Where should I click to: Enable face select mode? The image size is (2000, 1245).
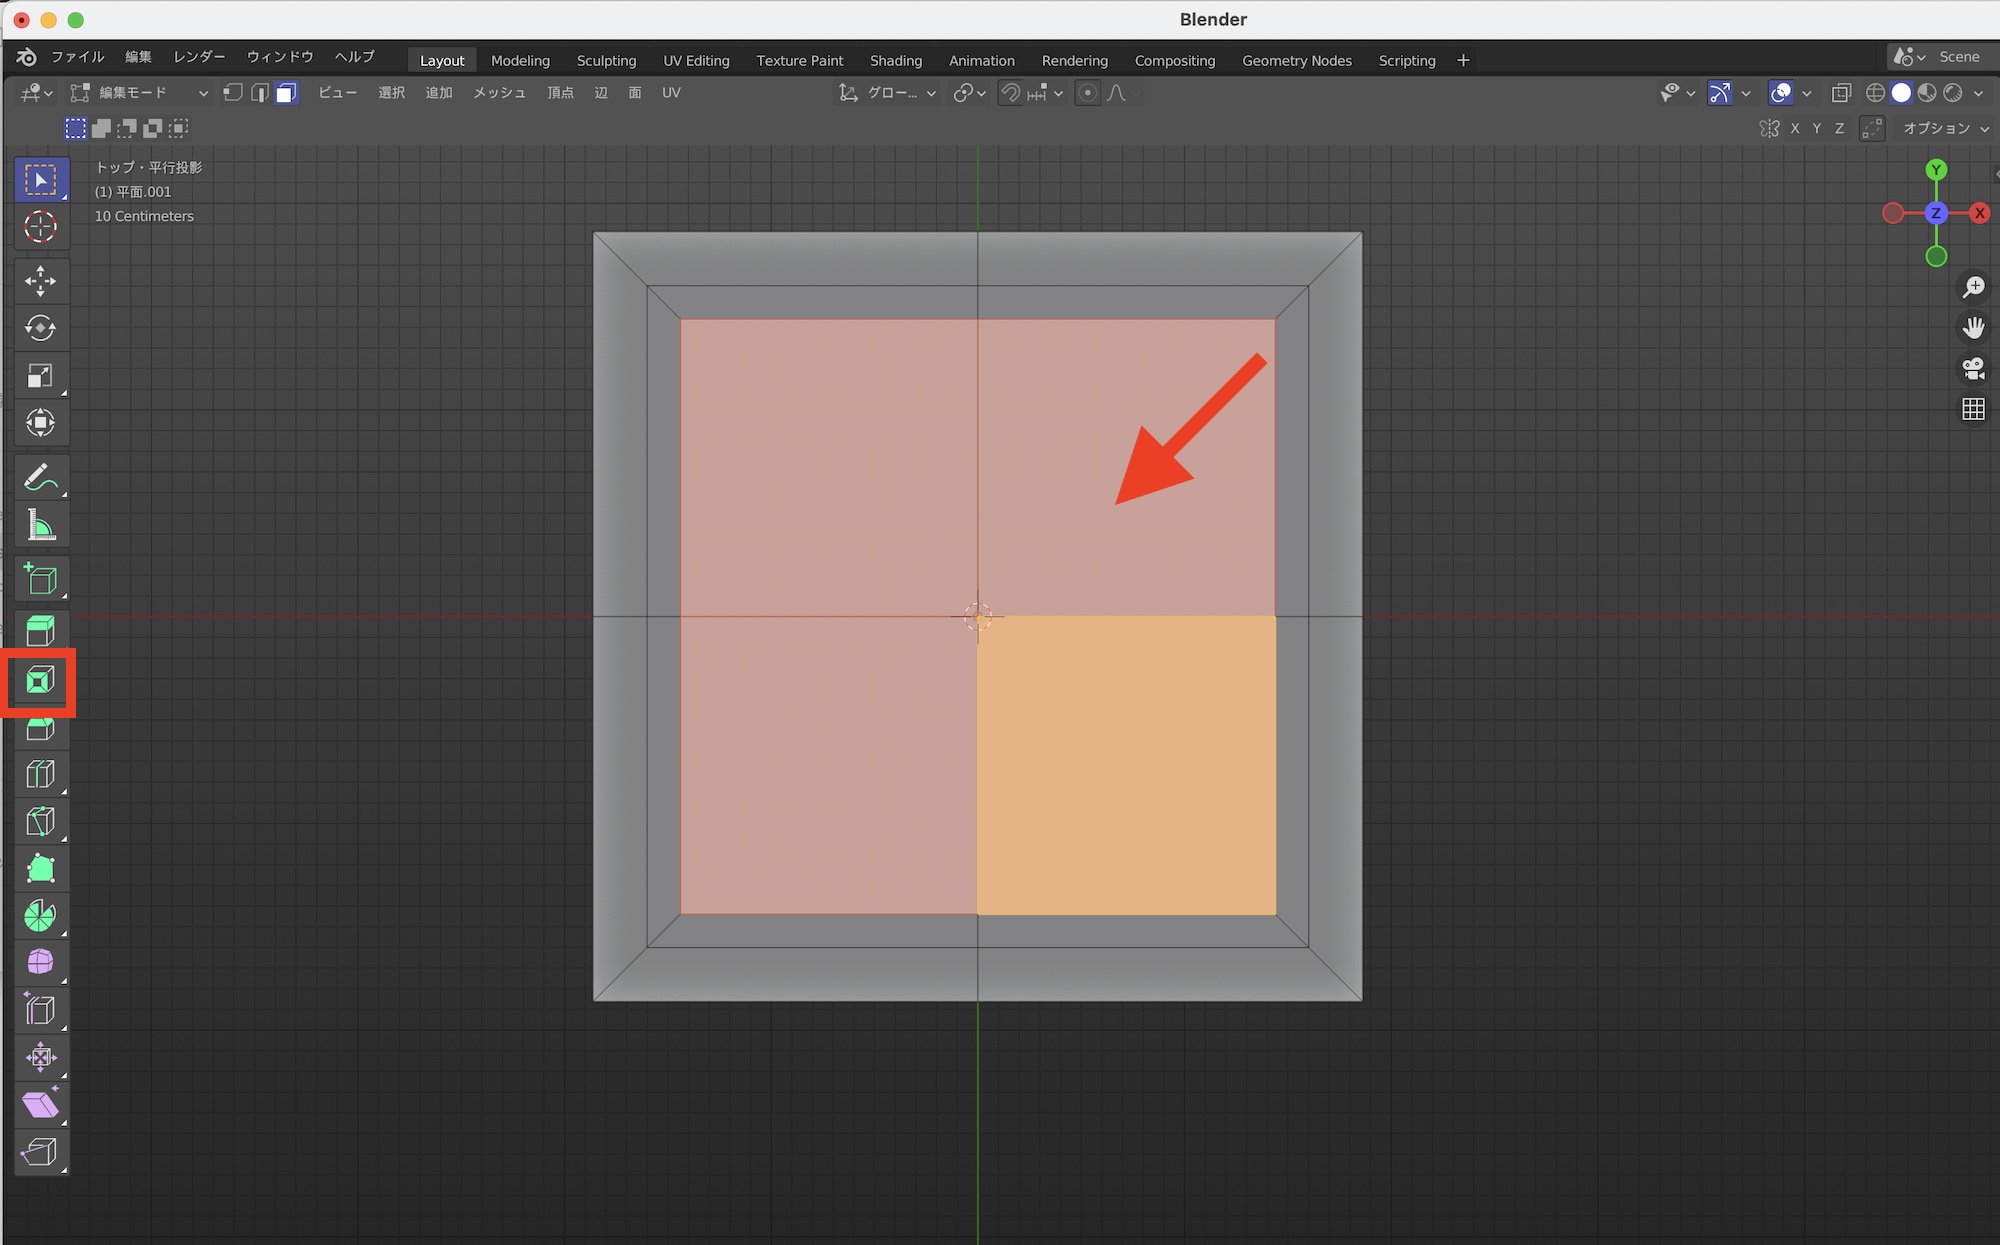click(286, 93)
